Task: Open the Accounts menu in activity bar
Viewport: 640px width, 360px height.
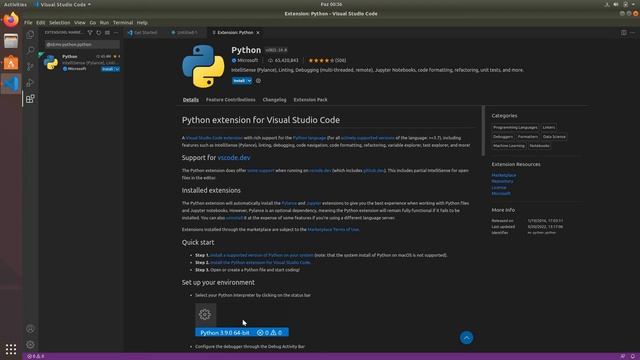Action: 30,329
